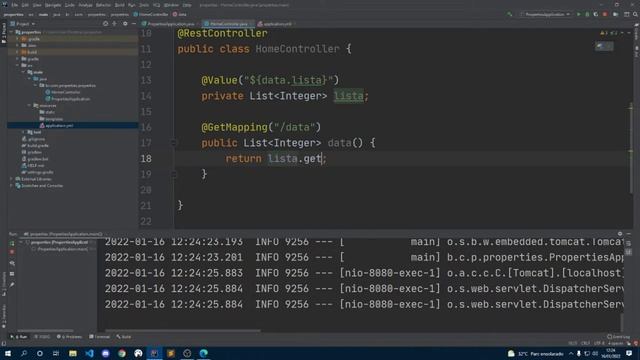Screen dimensions: 640x360
Task: Select HomeController in project tree
Action: coord(63,92)
